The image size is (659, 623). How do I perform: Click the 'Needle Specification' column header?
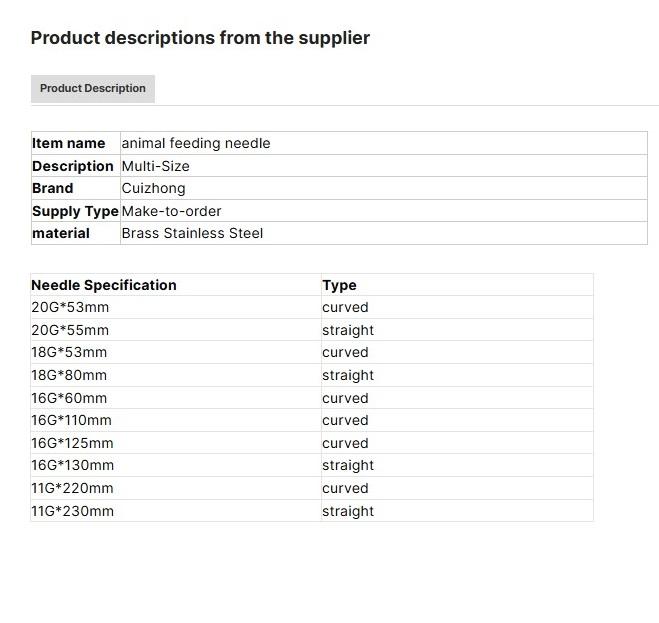(104, 285)
